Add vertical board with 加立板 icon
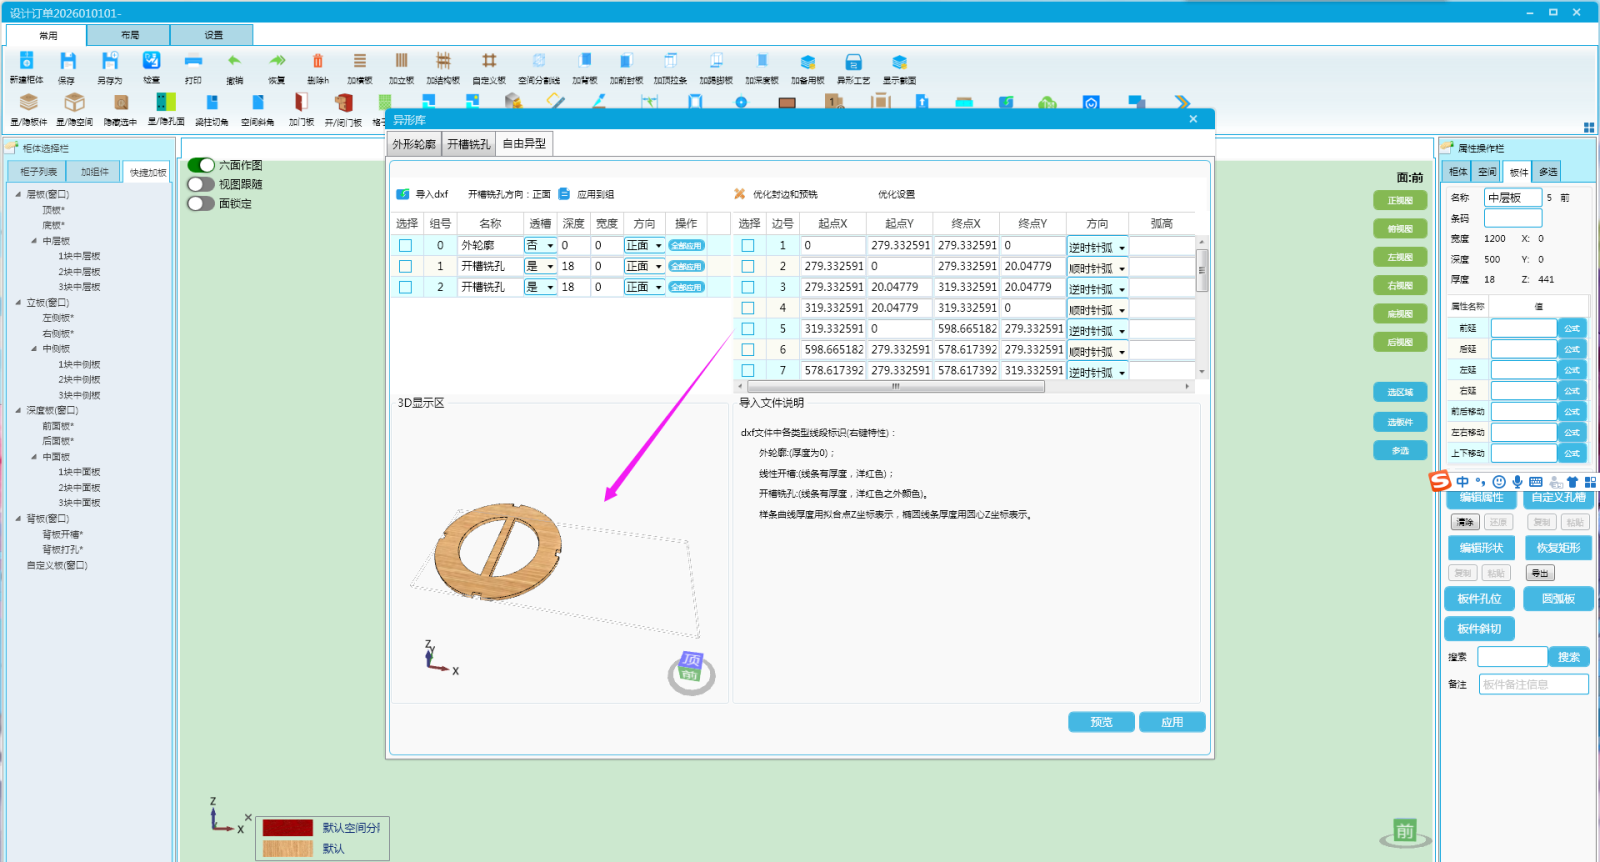Image resolution: width=1600 pixels, height=862 pixels. point(401,62)
